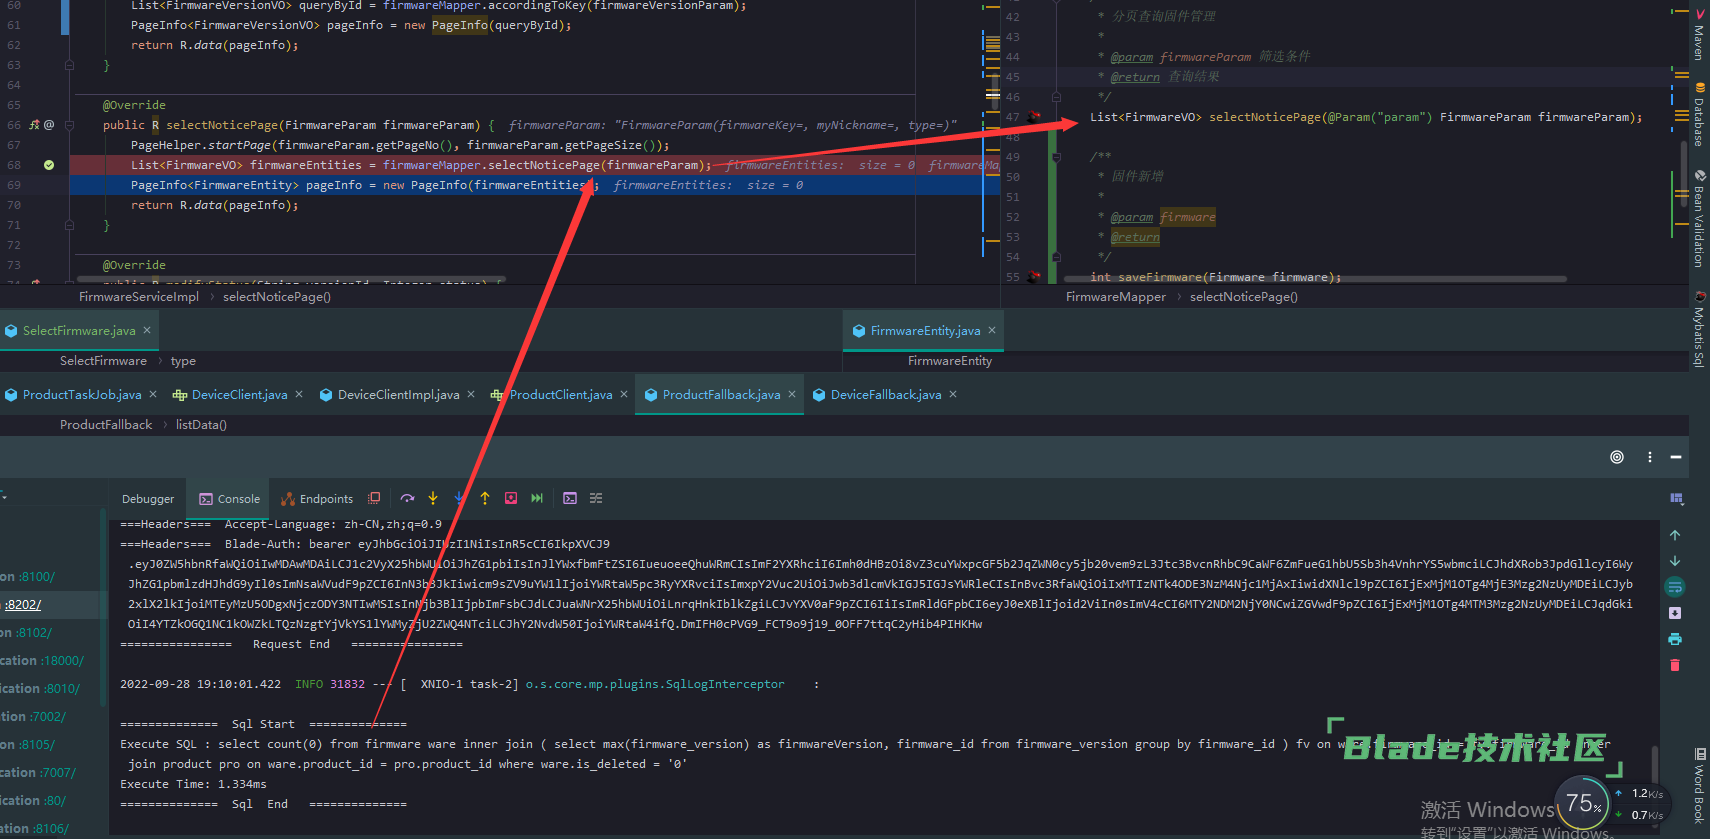Viewport: 1710px width, 839px height.
Task: Click the 75% floating memory monitor widget
Action: (1585, 804)
